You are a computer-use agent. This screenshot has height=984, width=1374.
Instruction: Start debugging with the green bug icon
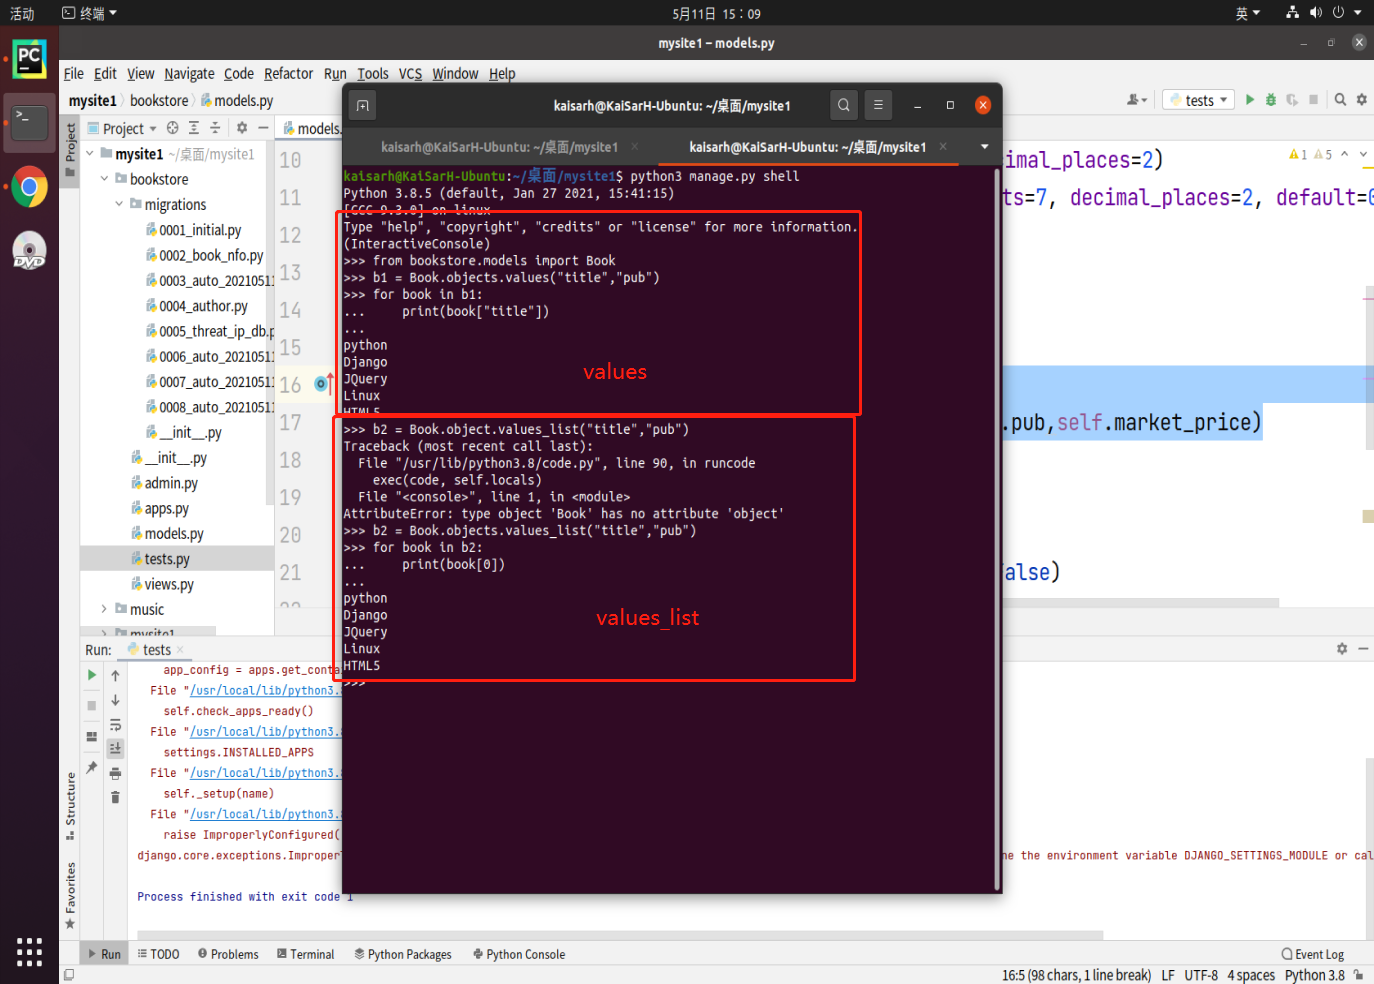pyautogui.click(x=1271, y=100)
